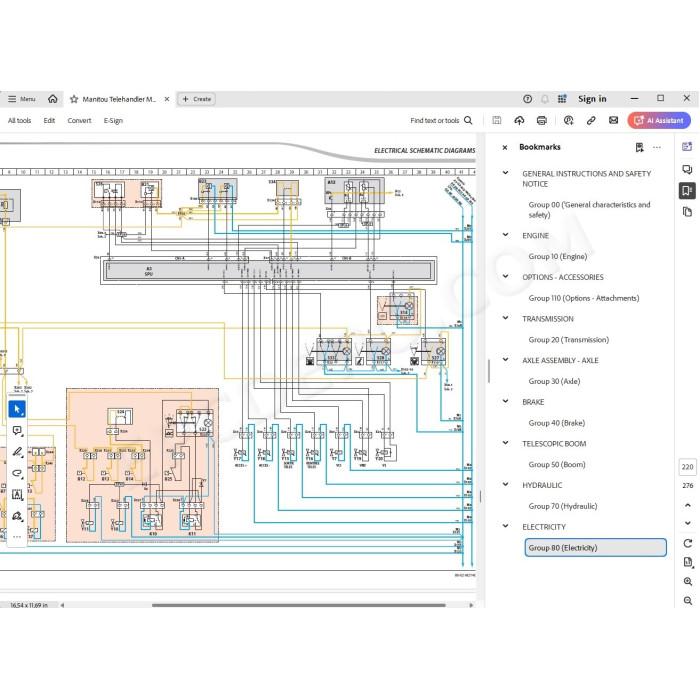Click the zoom in magnifier icon
This screenshot has height=700, width=700.
pos(688,581)
